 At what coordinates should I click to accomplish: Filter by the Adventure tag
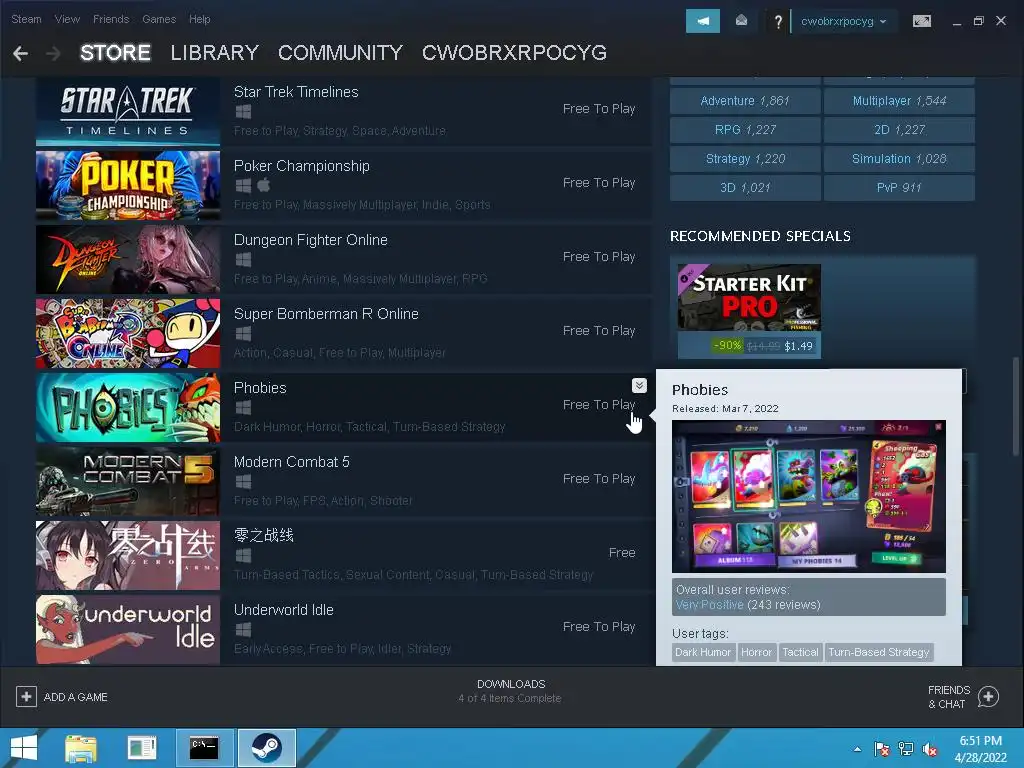tap(745, 101)
